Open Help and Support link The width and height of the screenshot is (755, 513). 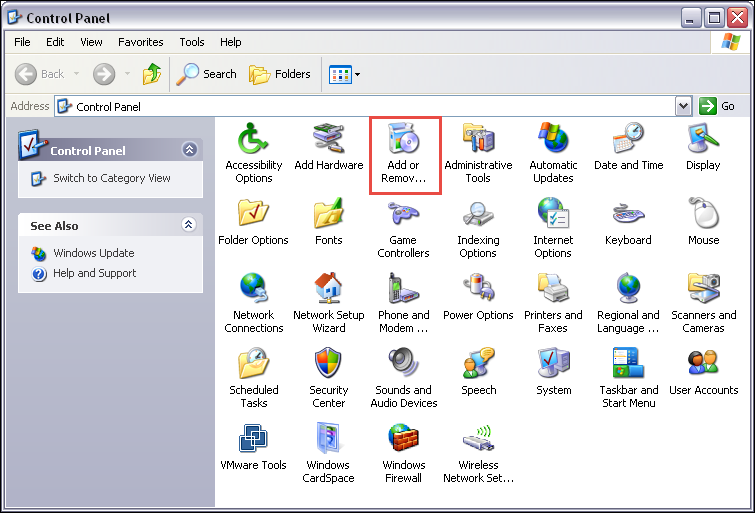(x=84, y=274)
